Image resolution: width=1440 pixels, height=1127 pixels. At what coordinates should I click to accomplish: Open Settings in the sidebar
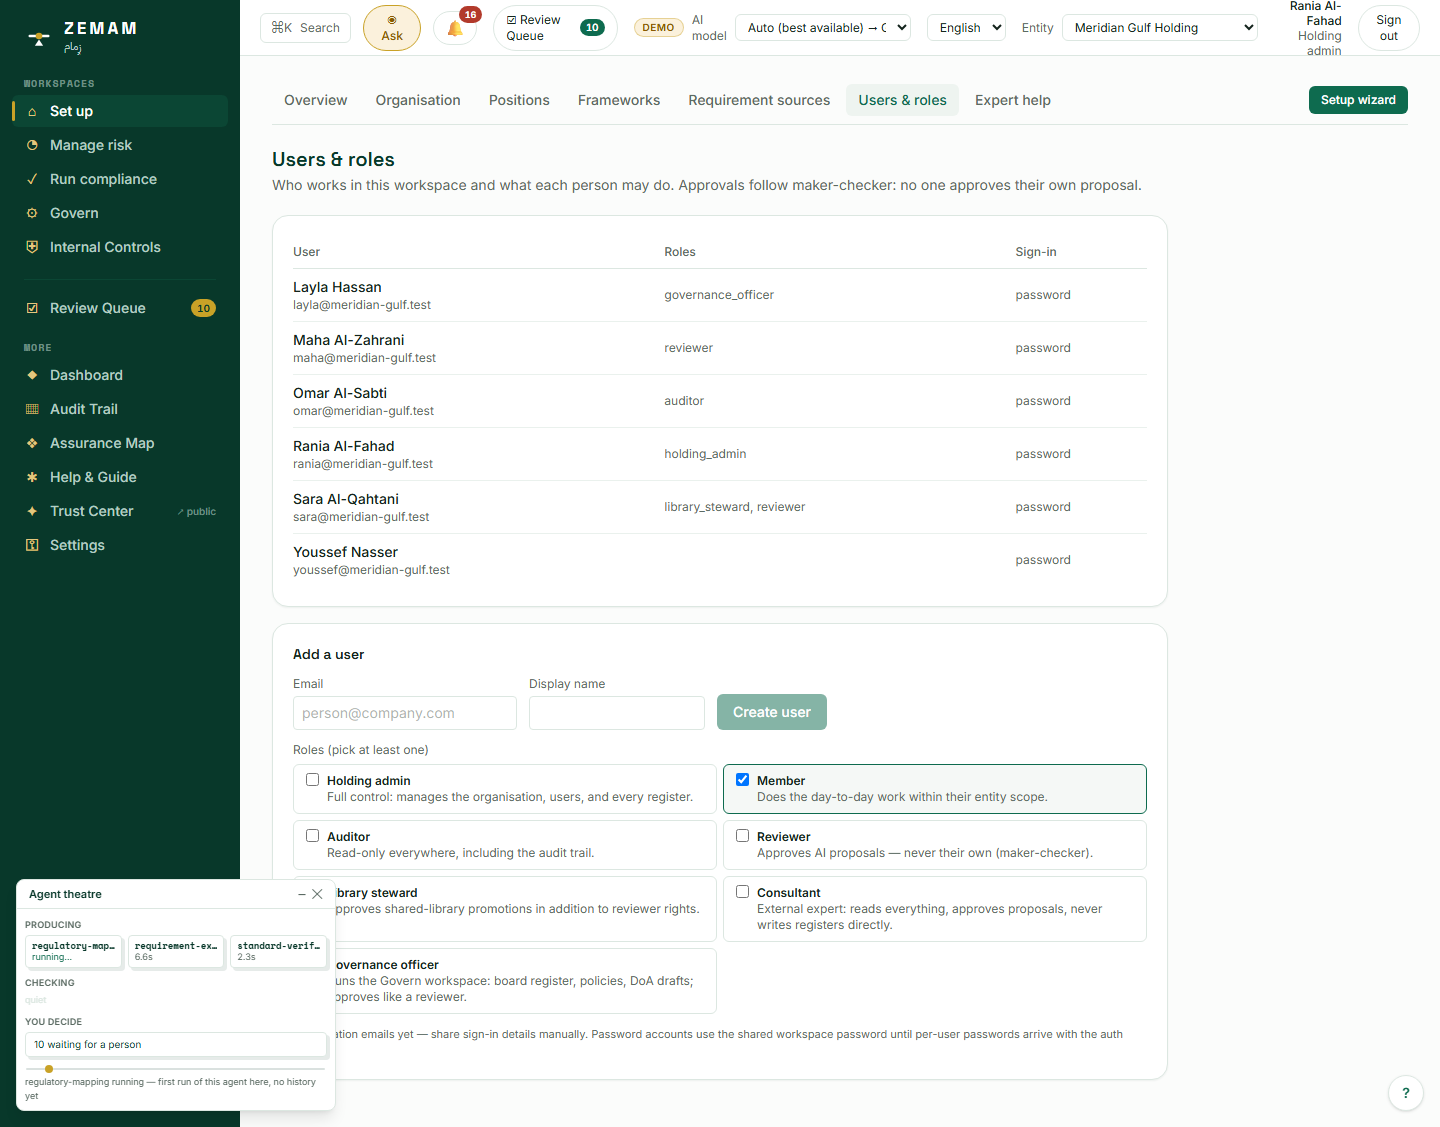tap(77, 545)
